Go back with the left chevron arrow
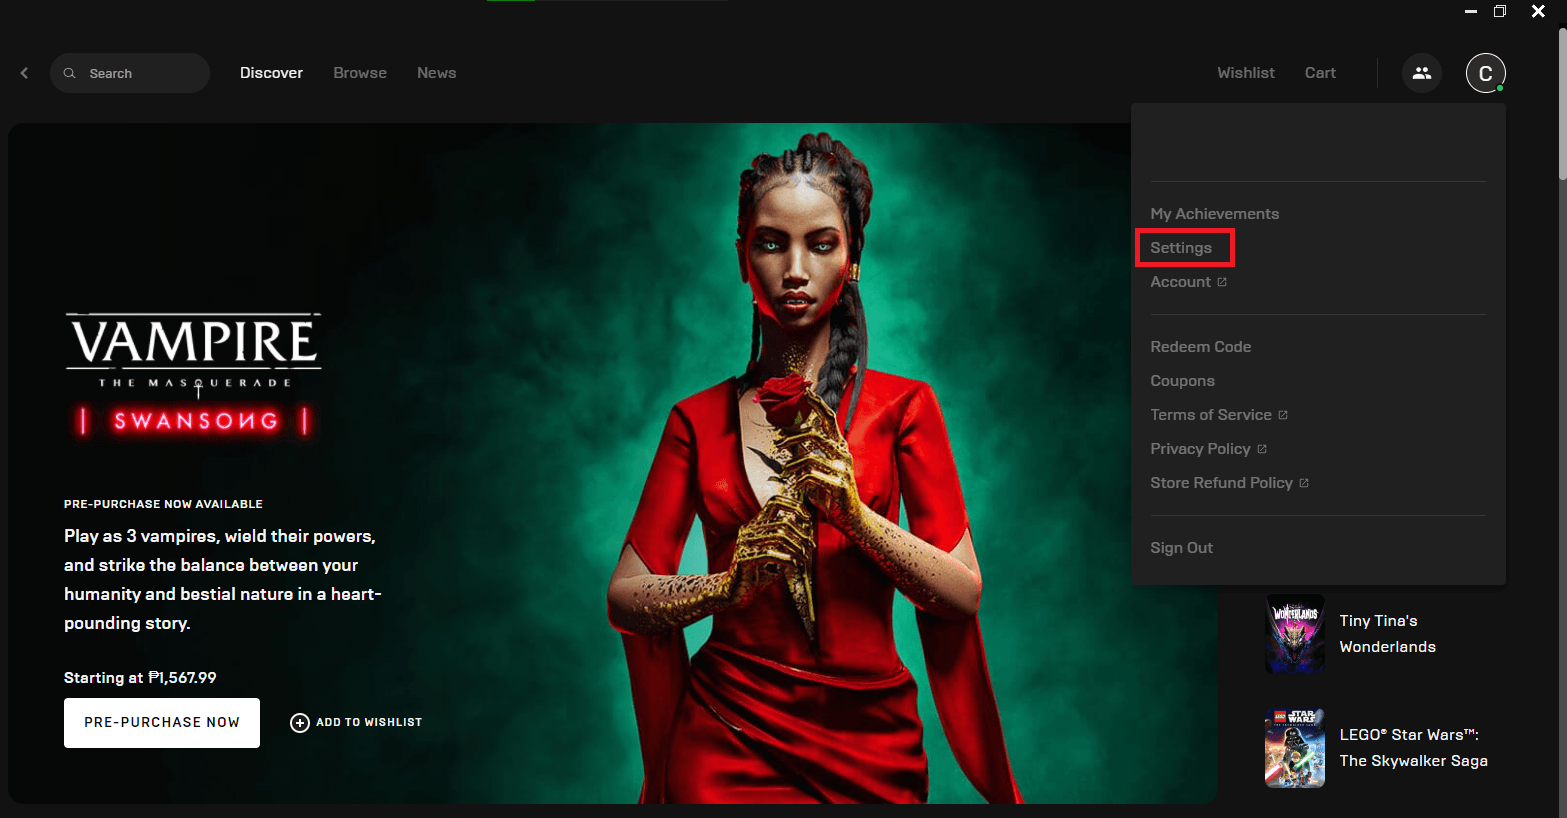 [24, 73]
